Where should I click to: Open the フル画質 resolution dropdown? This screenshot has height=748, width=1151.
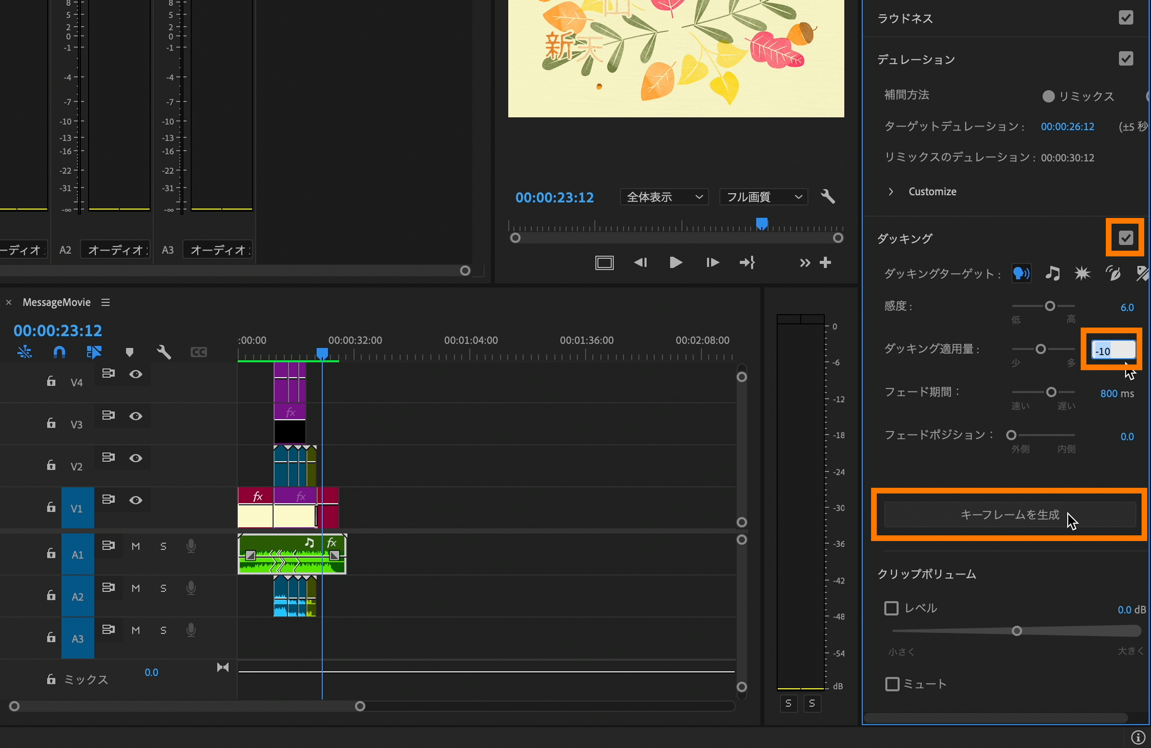(x=763, y=197)
